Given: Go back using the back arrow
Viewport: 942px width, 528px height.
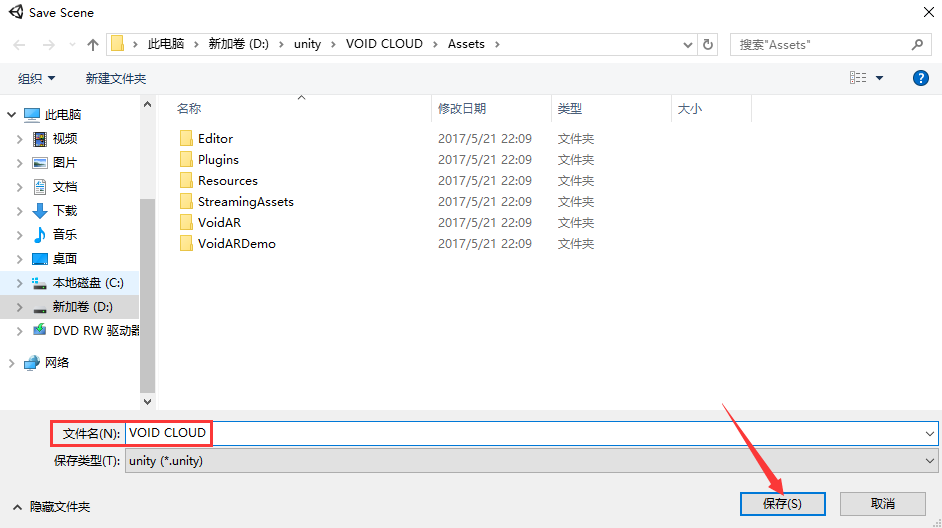Looking at the screenshot, I should pyautogui.click(x=19, y=44).
